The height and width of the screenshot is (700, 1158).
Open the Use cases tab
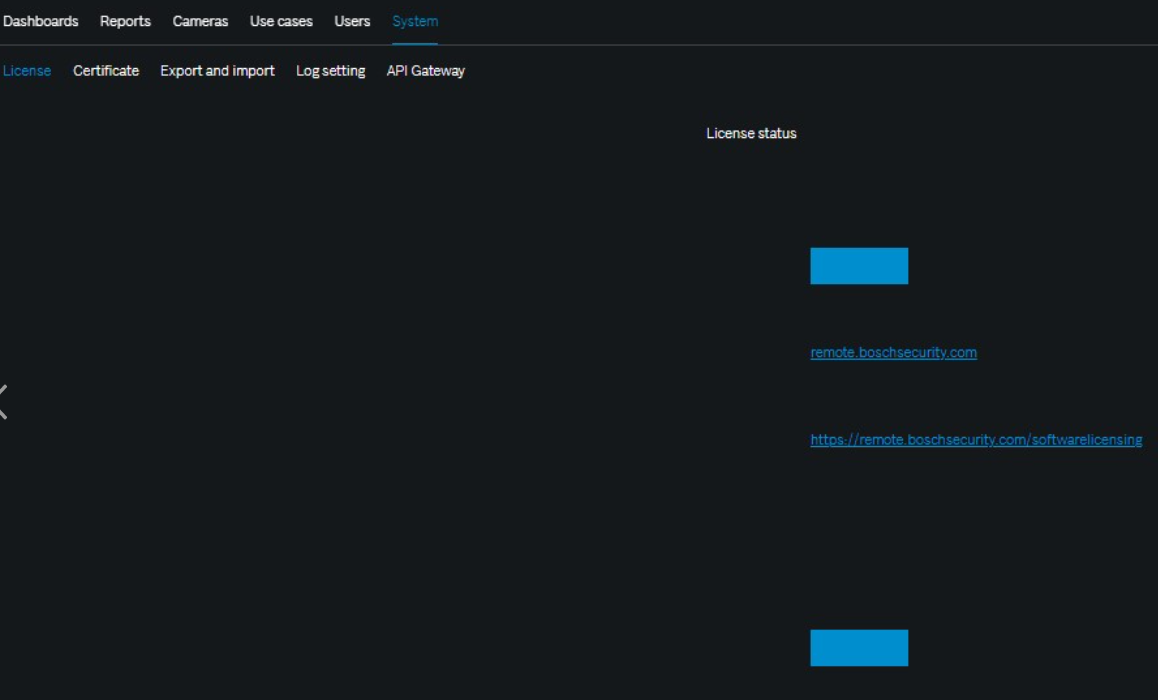coord(281,21)
